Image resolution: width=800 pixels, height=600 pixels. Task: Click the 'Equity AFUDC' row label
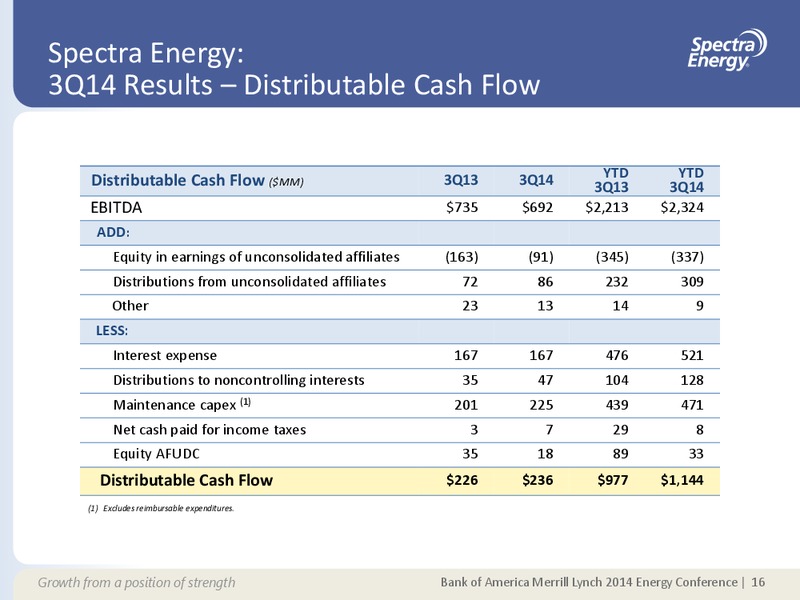click(156, 454)
